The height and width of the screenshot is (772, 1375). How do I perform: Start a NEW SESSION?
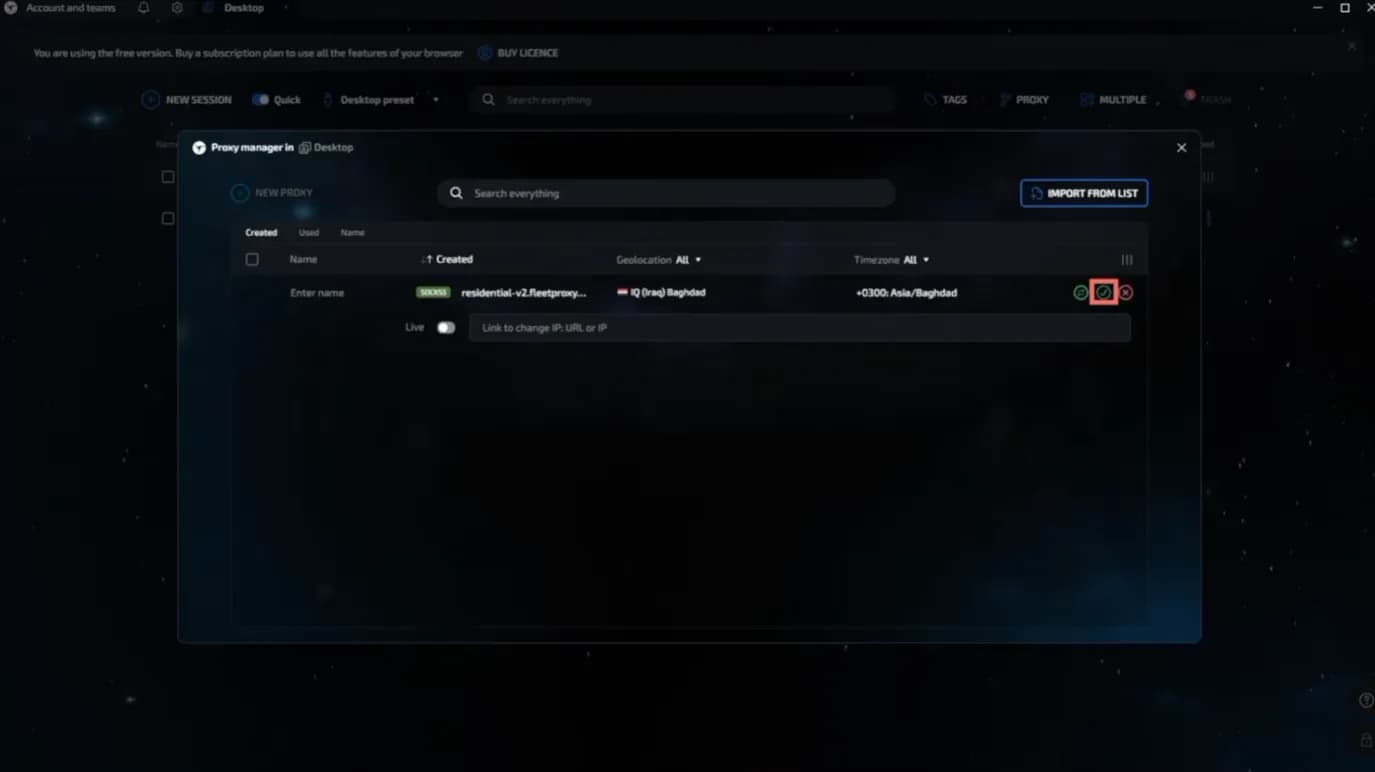(x=187, y=100)
